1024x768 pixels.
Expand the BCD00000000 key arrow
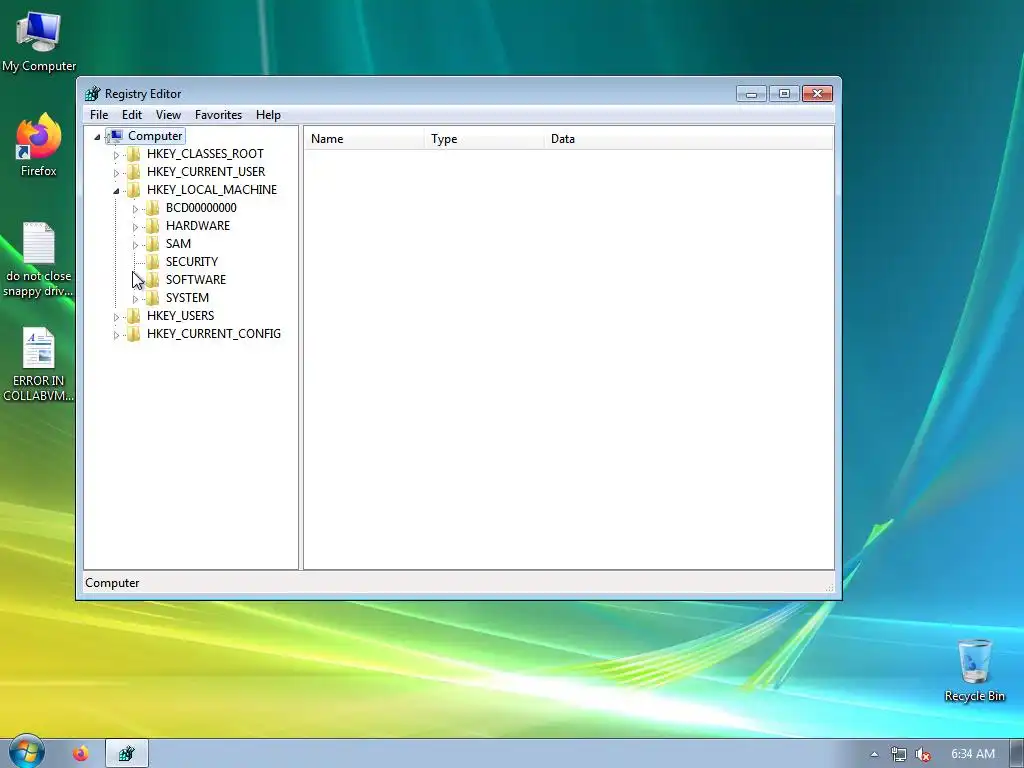point(135,209)
